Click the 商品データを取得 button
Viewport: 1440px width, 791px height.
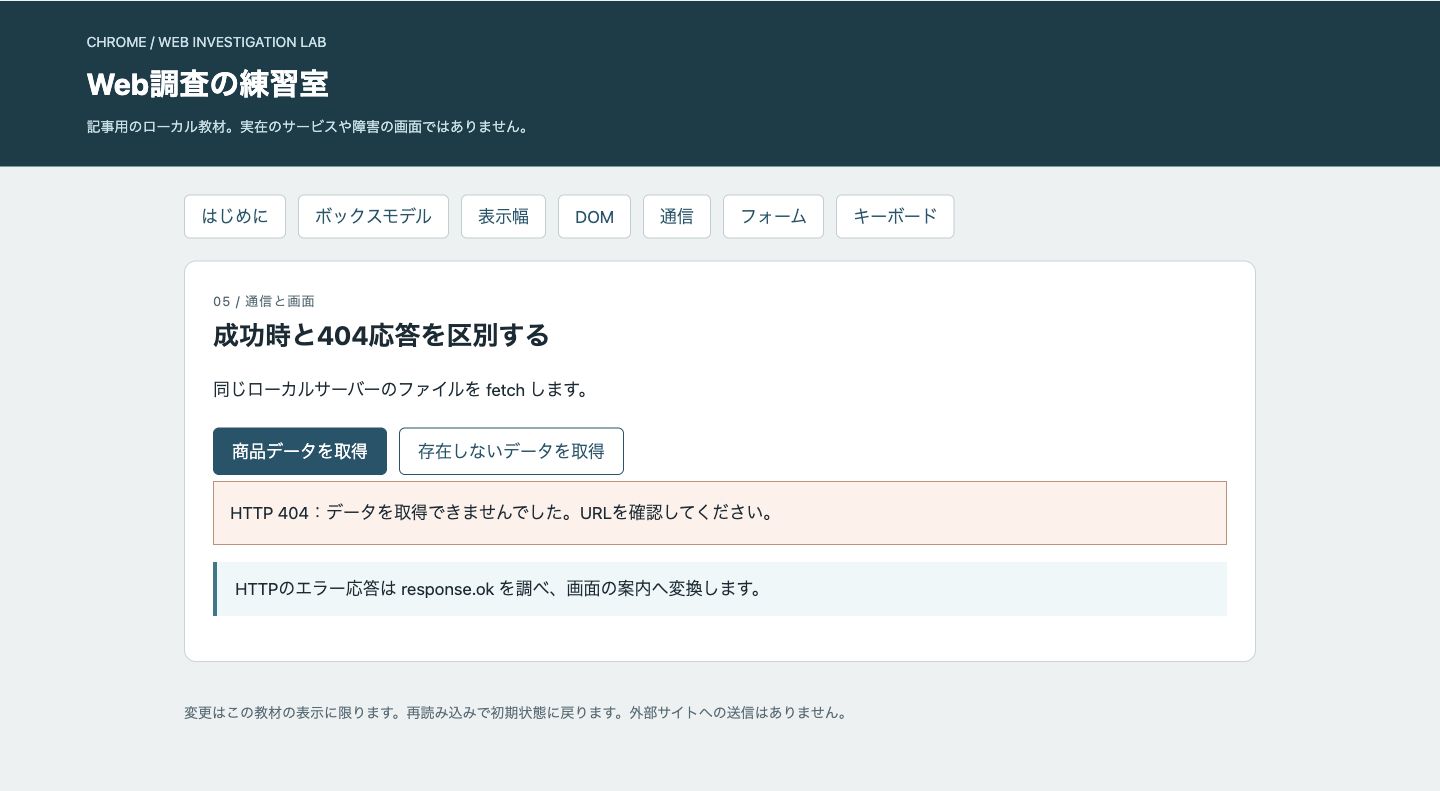coord(300,451)
